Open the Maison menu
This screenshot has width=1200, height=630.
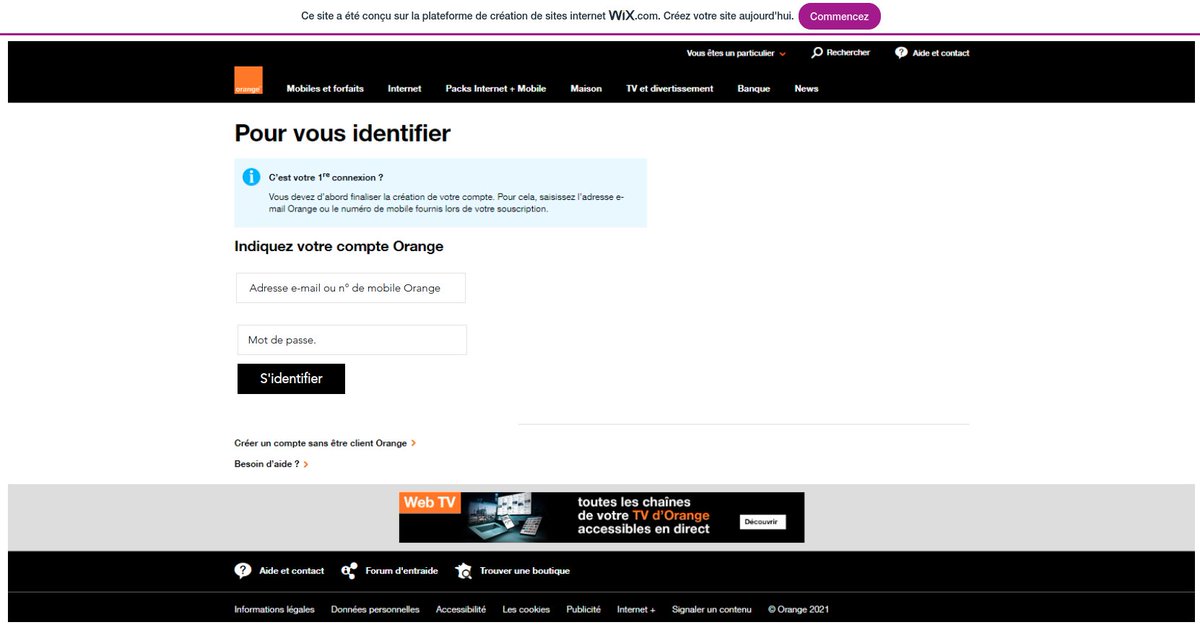coord(586,89)
